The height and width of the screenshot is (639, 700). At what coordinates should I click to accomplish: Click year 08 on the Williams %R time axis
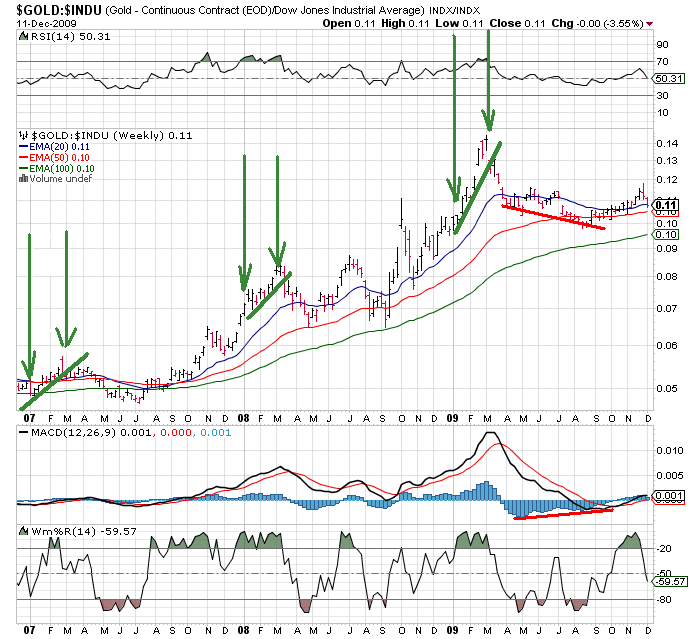point(243,631)
